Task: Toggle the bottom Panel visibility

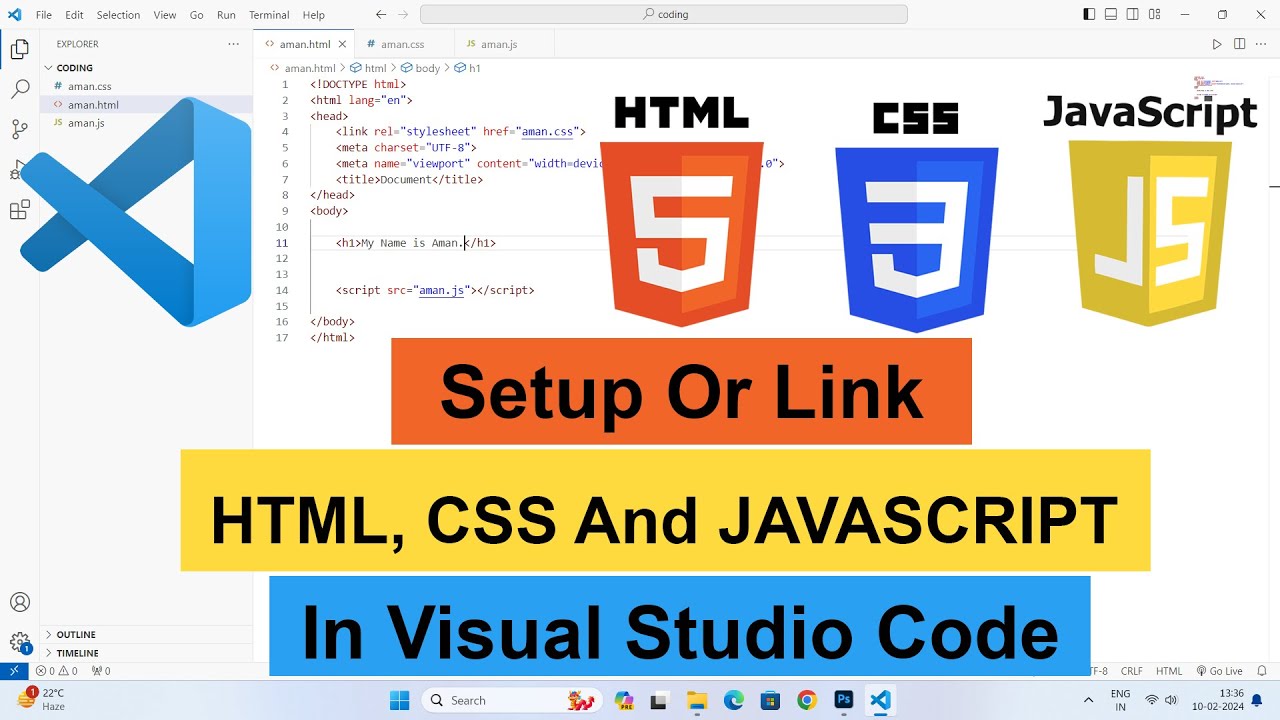Action: (1111, 15)
